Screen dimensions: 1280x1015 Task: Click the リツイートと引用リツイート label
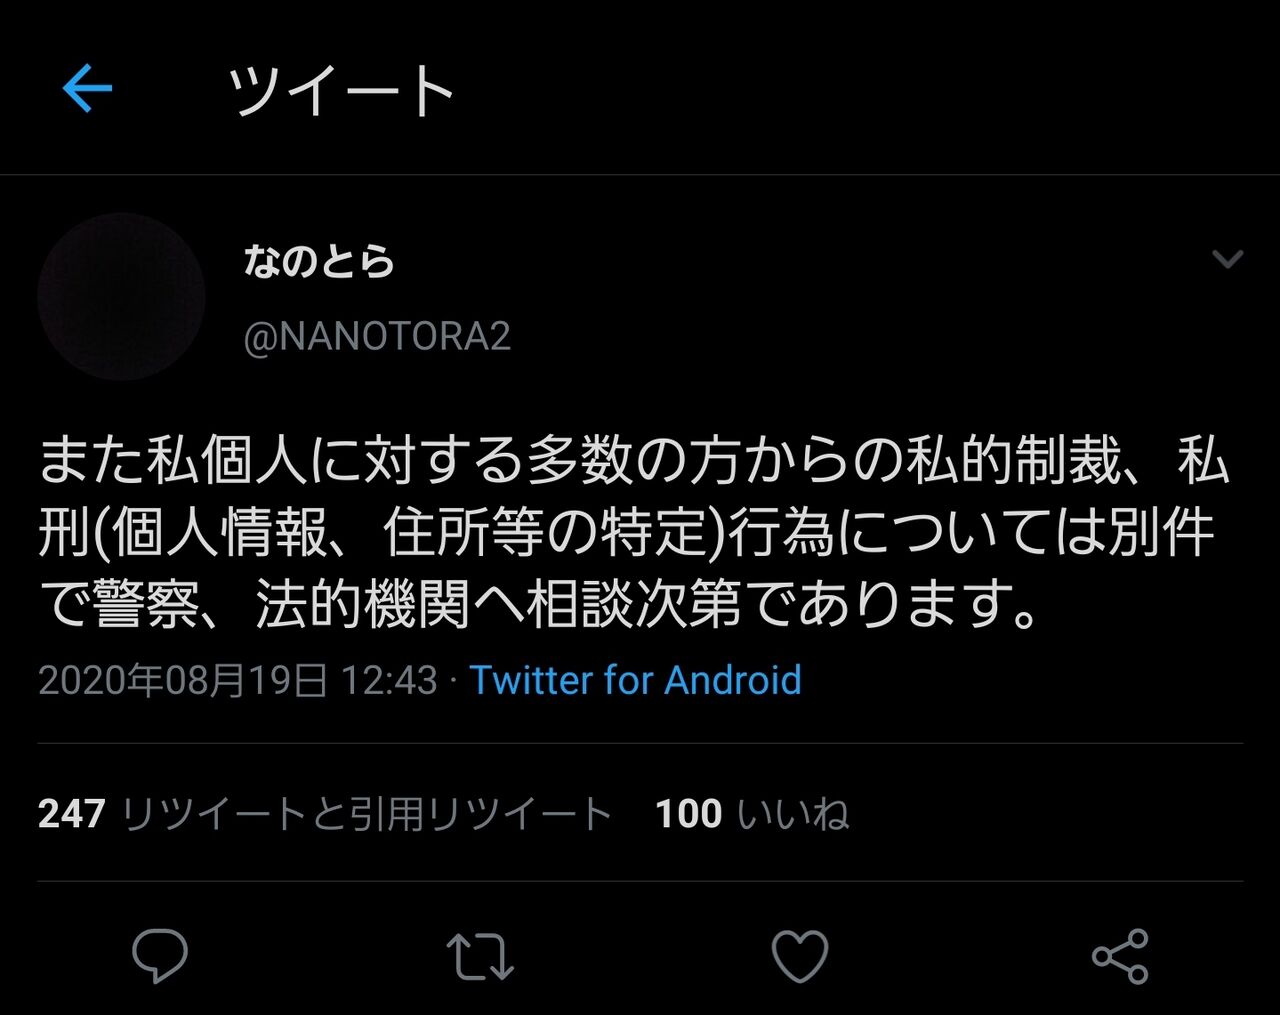366,813
